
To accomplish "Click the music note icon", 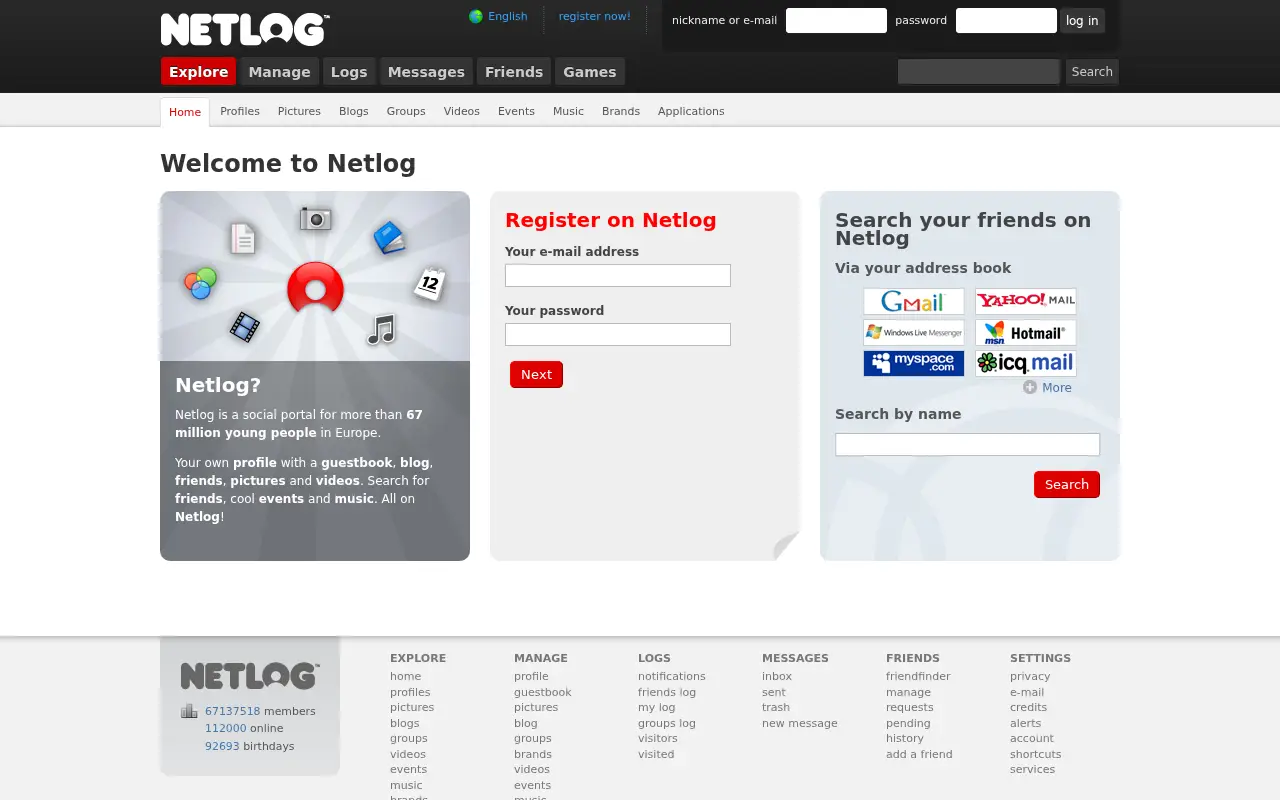I will pyautogui.click(x=381, y=329).
